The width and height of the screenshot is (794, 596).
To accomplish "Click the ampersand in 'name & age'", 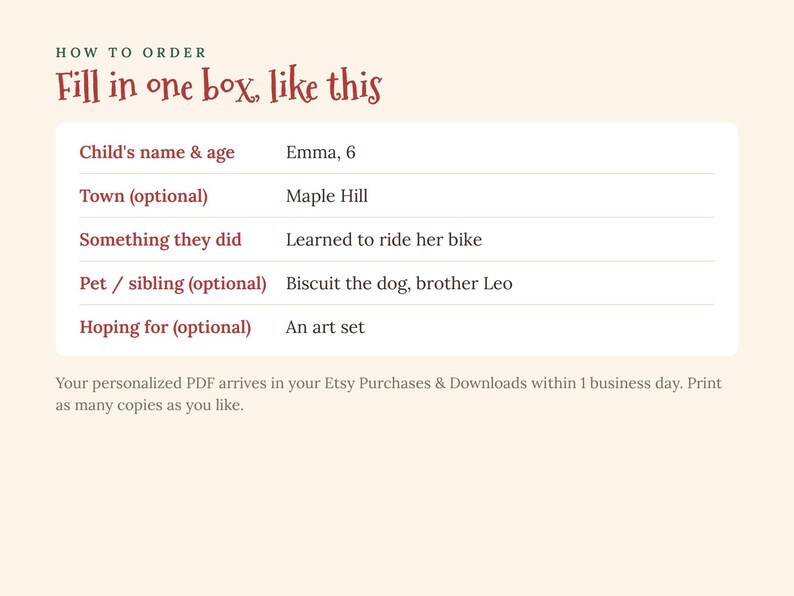I will 196,152.
